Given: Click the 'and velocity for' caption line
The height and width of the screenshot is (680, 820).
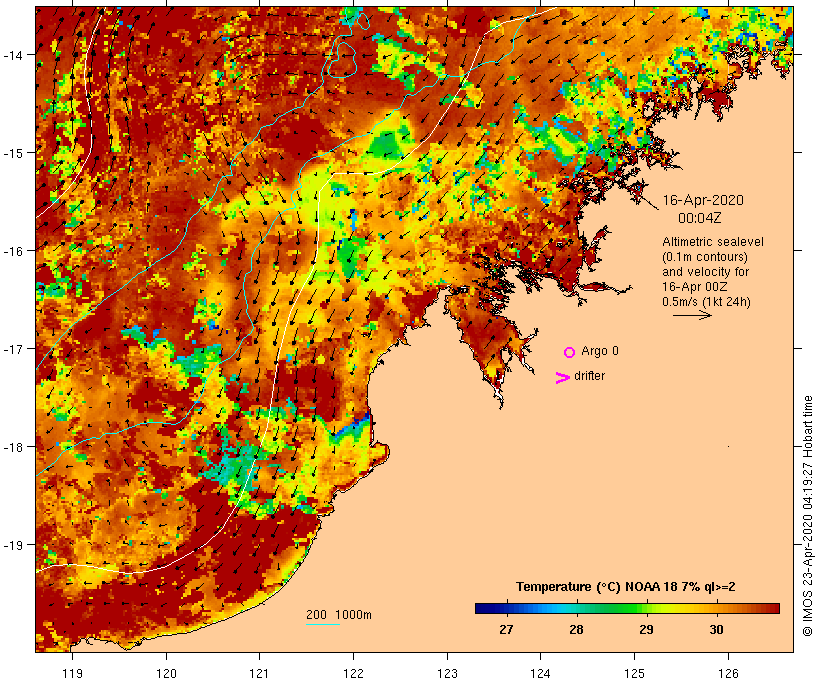Looking at the screenshot, I should pyautogui.click(x=705, y=272).
